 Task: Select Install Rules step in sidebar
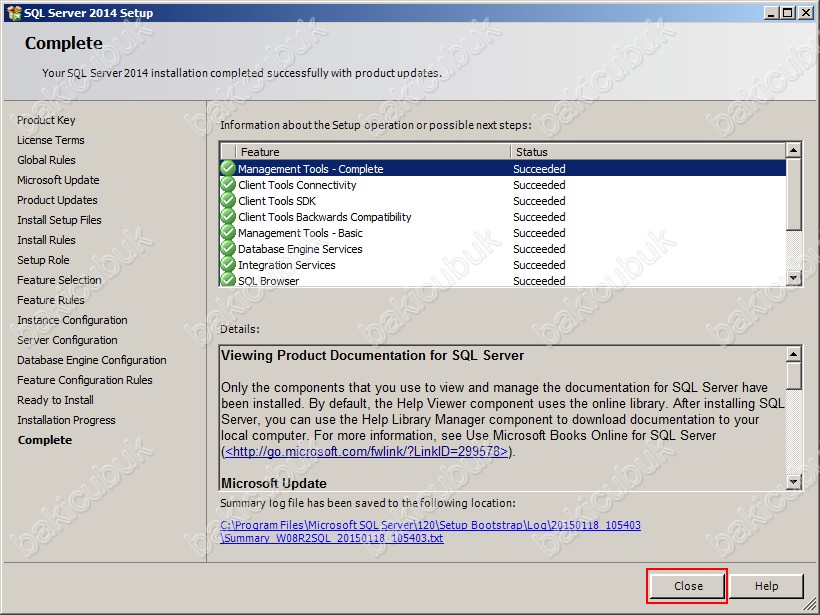(46, 240)
